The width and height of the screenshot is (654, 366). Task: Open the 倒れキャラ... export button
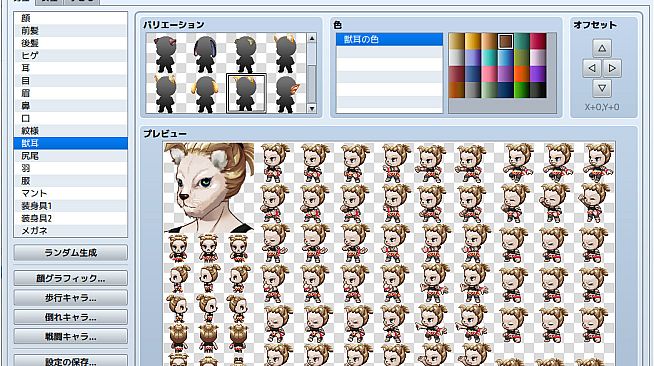pos(70,317)
